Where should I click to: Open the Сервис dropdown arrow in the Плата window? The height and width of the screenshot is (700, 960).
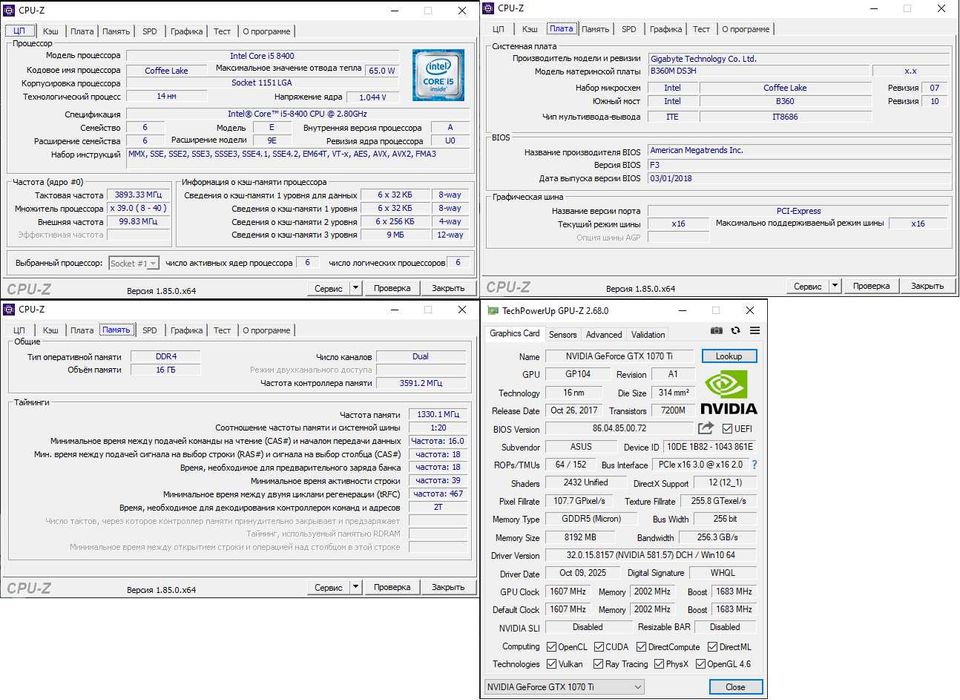(834, 285)
